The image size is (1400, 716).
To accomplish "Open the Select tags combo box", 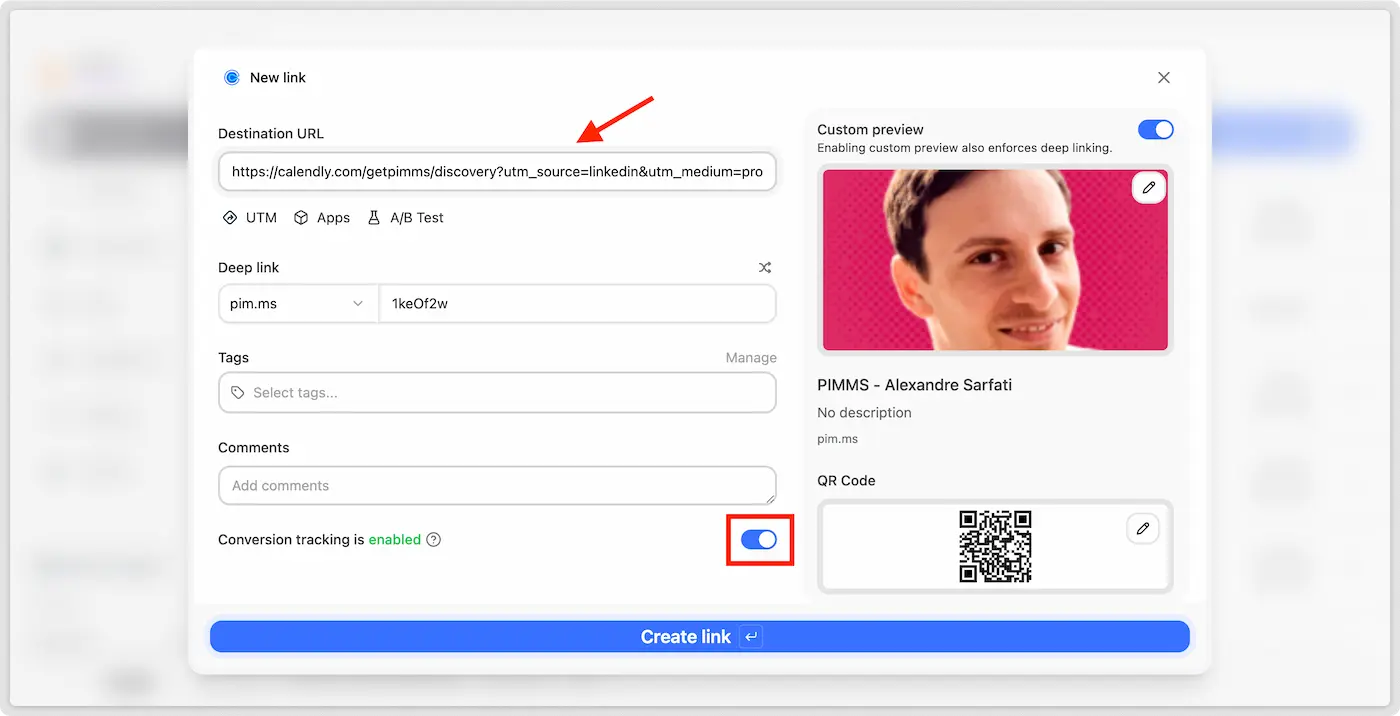I will pos(497,393).
